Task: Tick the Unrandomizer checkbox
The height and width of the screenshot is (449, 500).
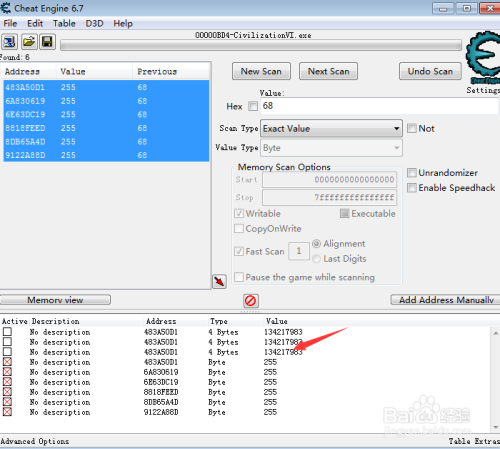Action: pos(412,173)
